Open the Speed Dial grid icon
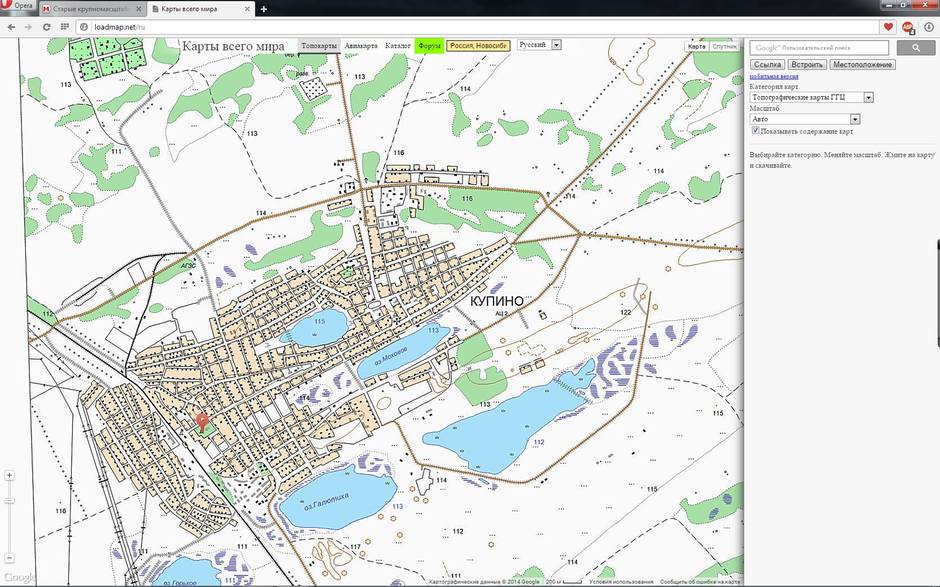The height and width of the screenshot is (587, 940). (63, 26)
